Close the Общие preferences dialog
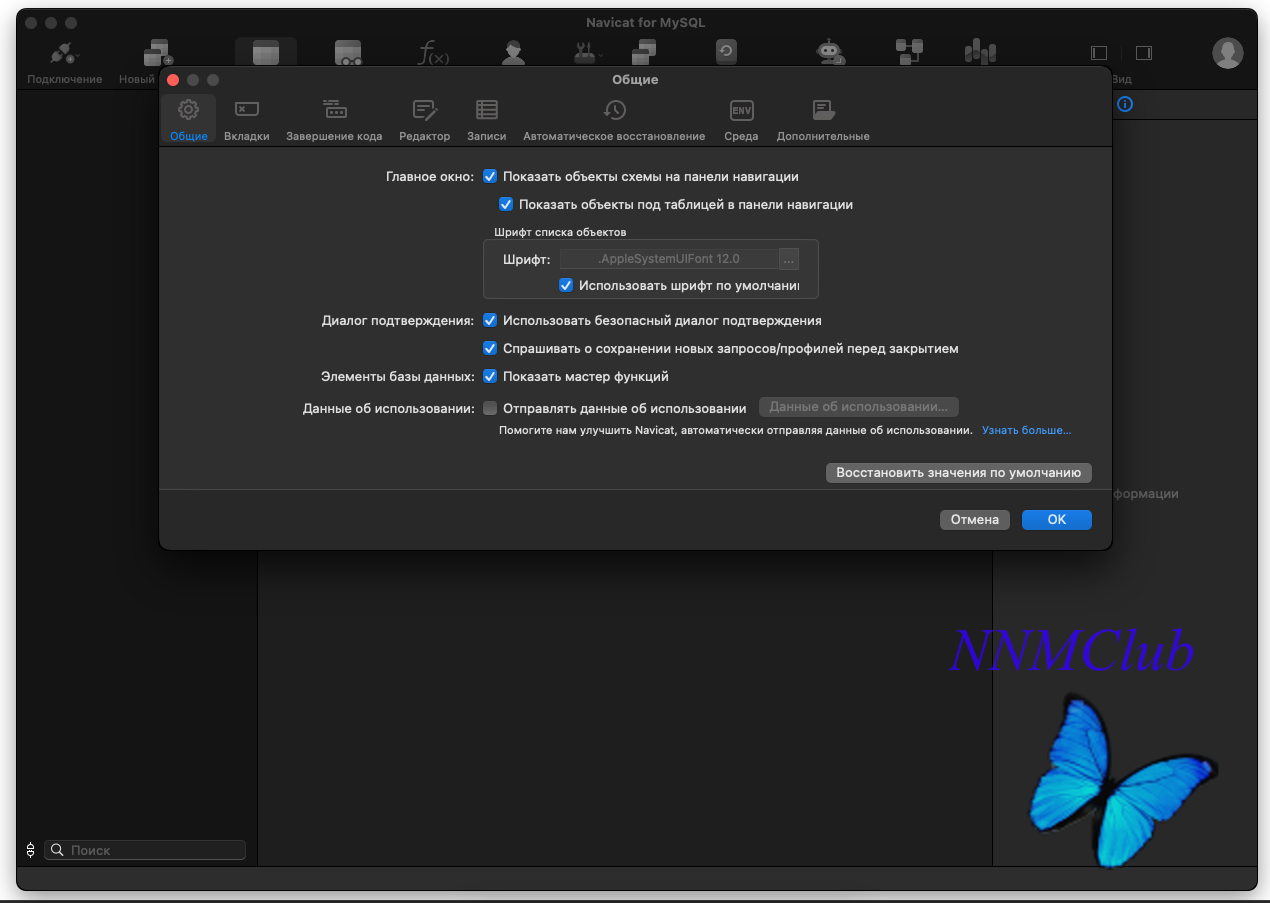 173,80
